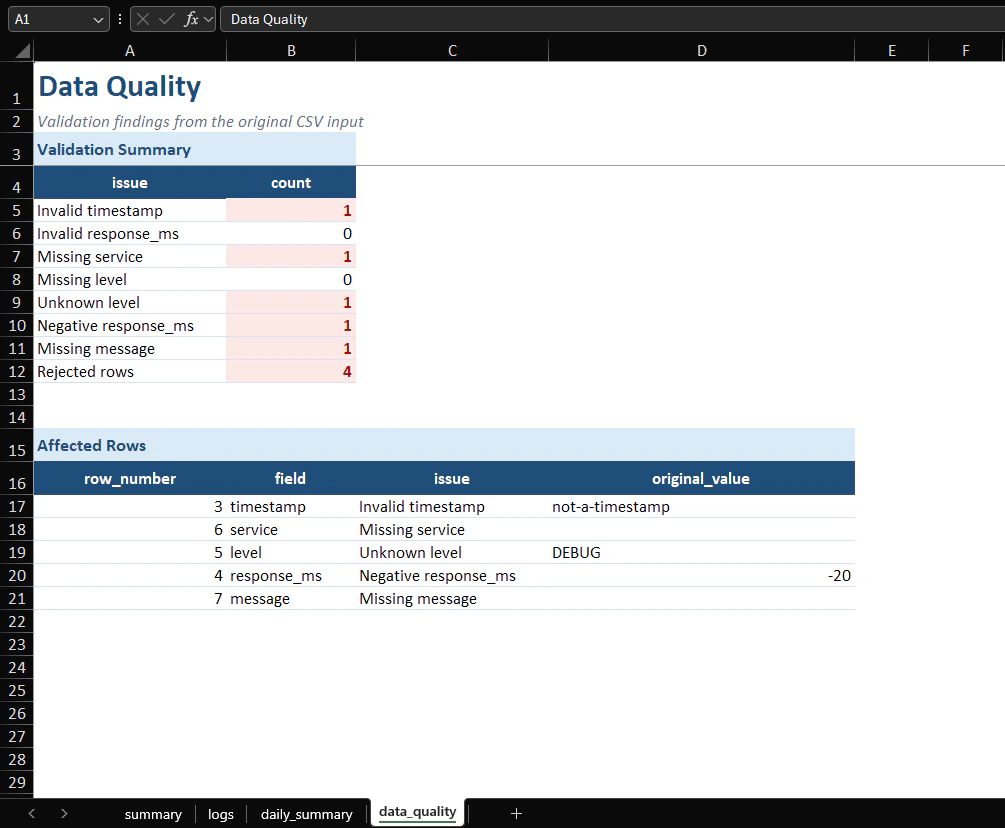The width and height of the screenshot is (1005, 828).
Task: Click the Rejected rows cell
Action: point(129,372)
